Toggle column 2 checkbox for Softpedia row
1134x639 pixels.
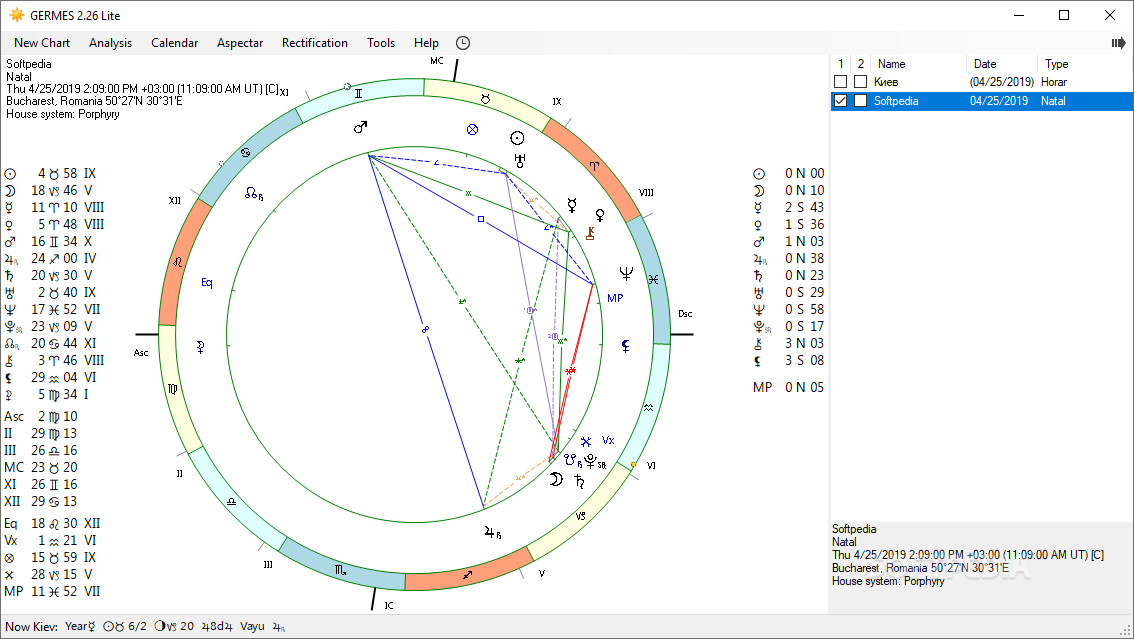click(861, 101)
